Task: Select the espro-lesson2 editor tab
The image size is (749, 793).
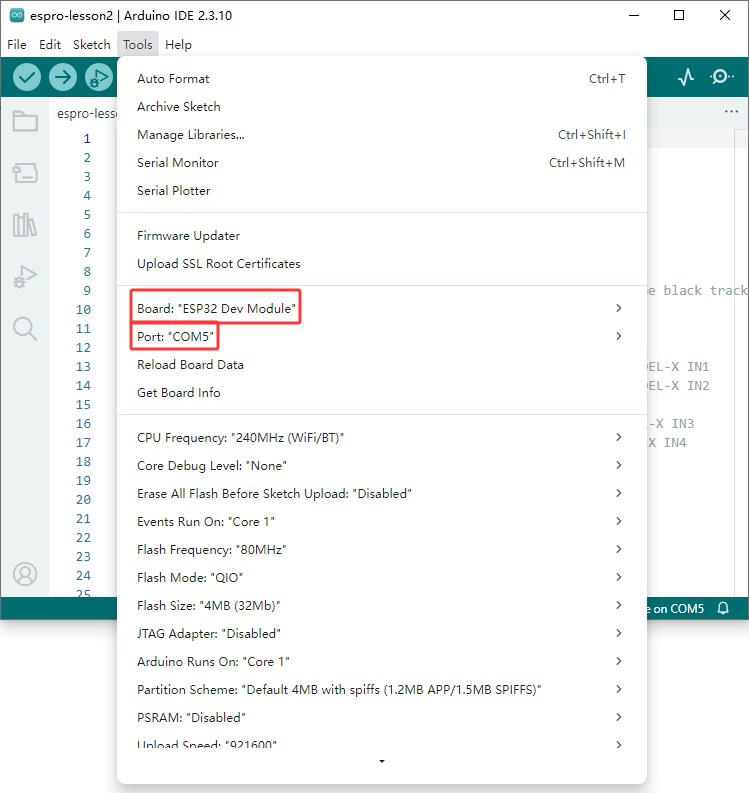Action: [x=86, y=113]
